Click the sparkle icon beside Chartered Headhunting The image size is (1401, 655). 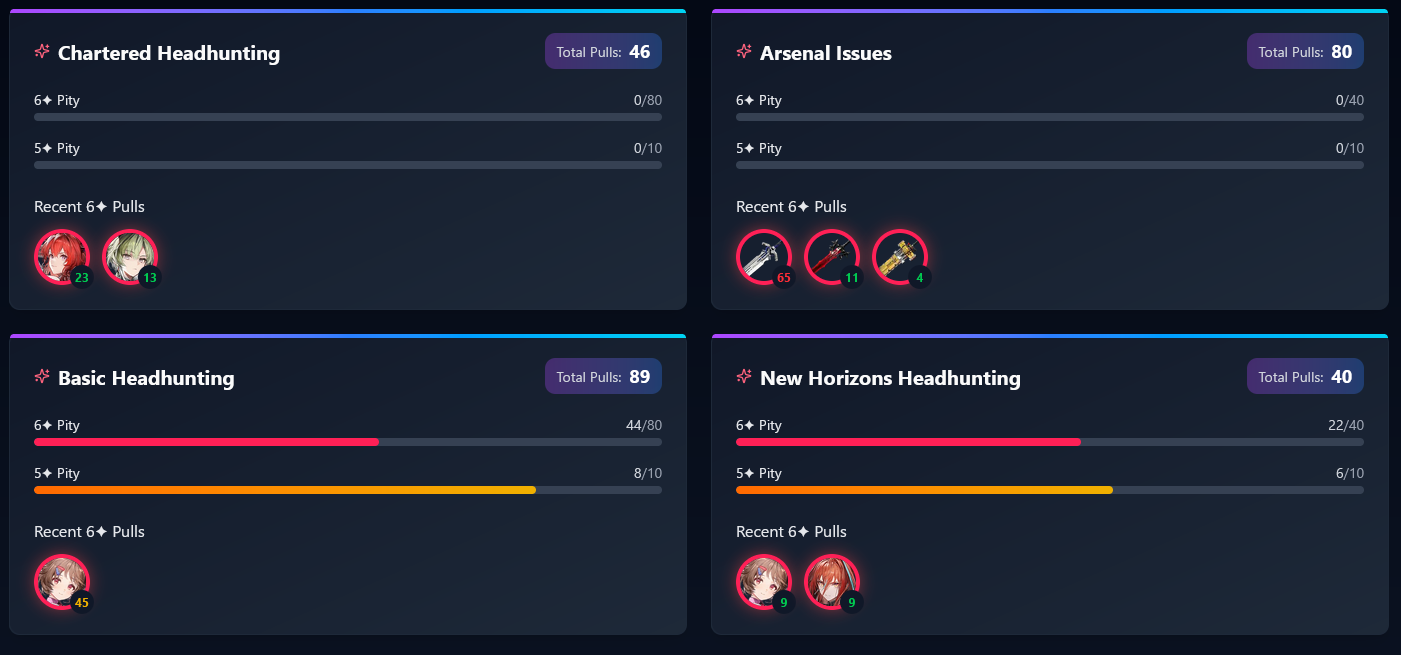click(x=42, y=51)
